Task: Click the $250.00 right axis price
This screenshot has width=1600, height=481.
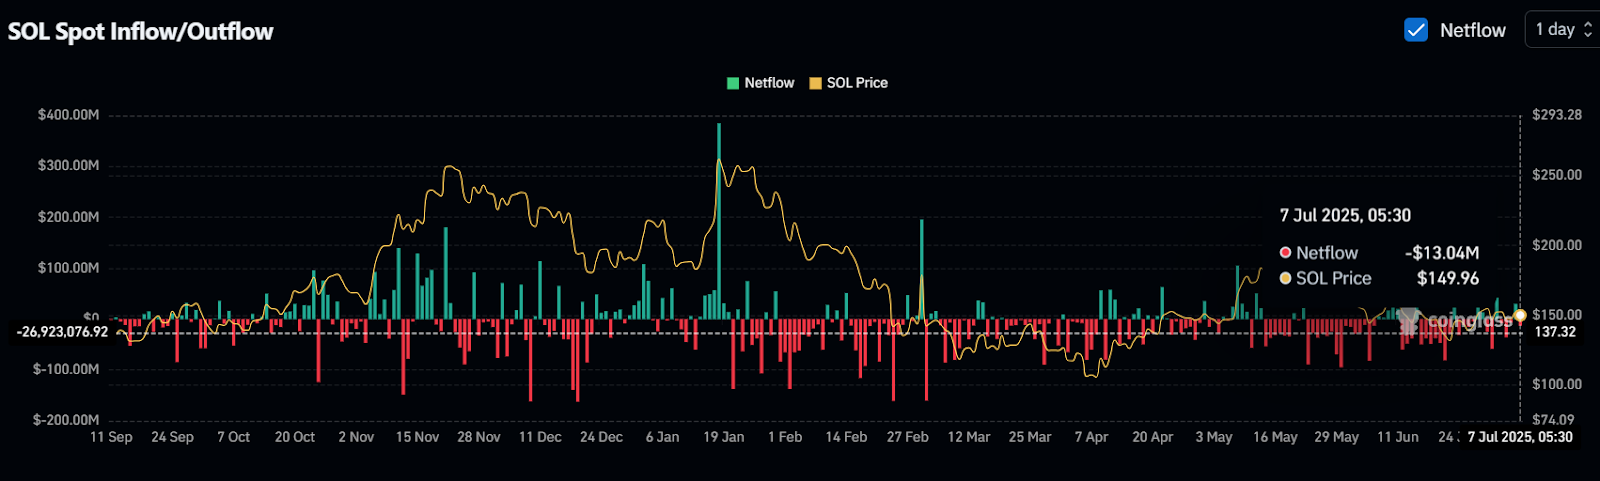Action: point(1557,175)
